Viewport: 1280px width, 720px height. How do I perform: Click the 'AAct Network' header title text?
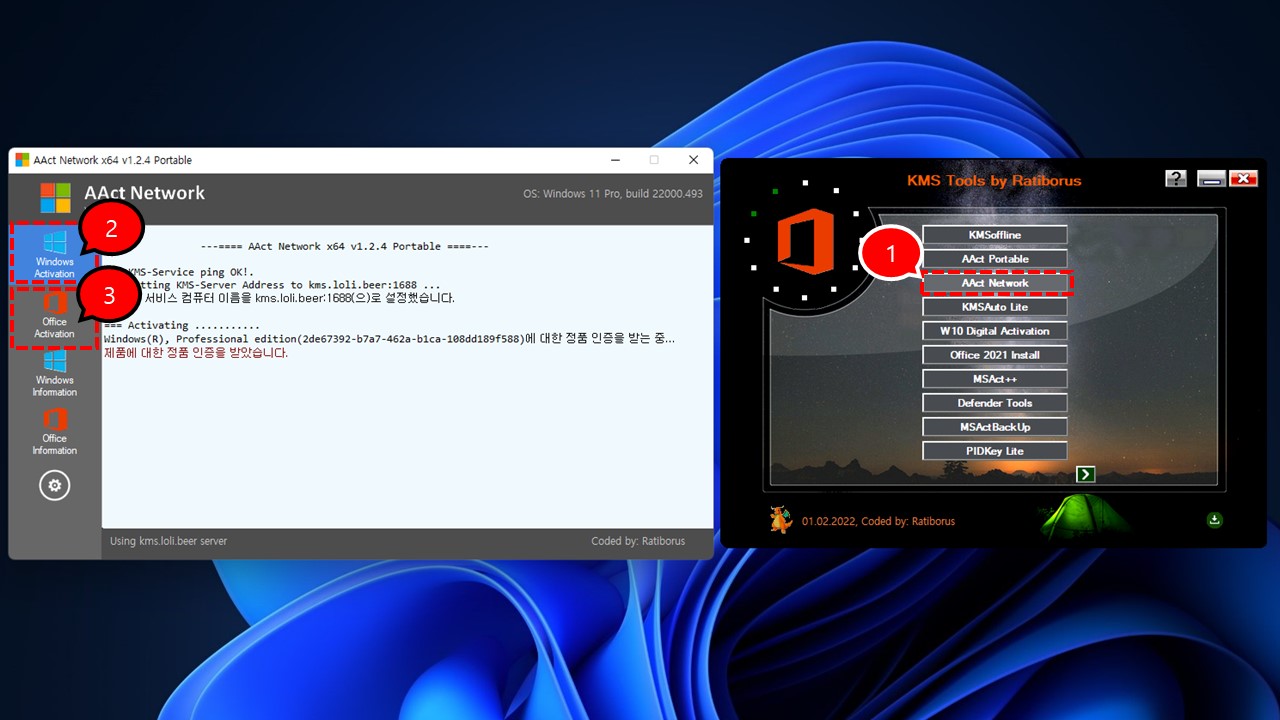(x=144, y=193)
